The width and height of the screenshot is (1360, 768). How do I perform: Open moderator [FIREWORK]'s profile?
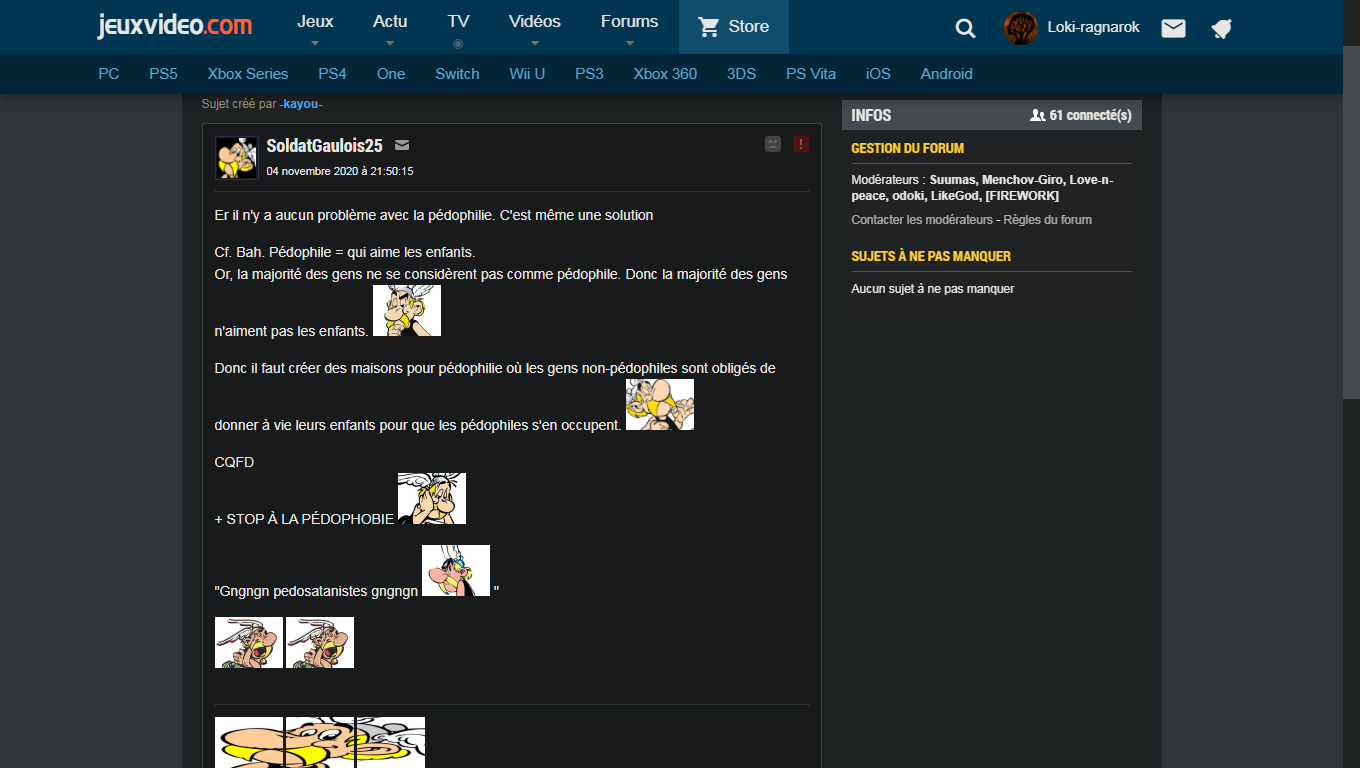click(x=1022, y=196)
